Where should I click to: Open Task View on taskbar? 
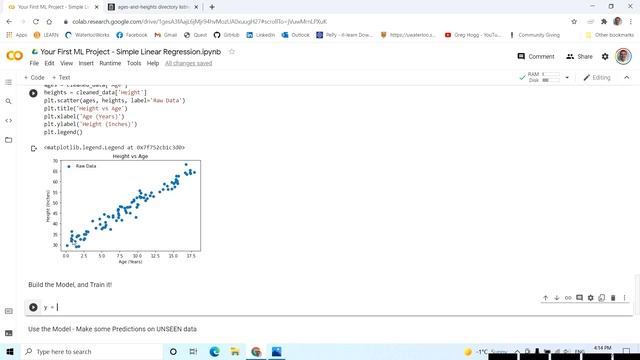pyautogui.click(x=193, y=351)
